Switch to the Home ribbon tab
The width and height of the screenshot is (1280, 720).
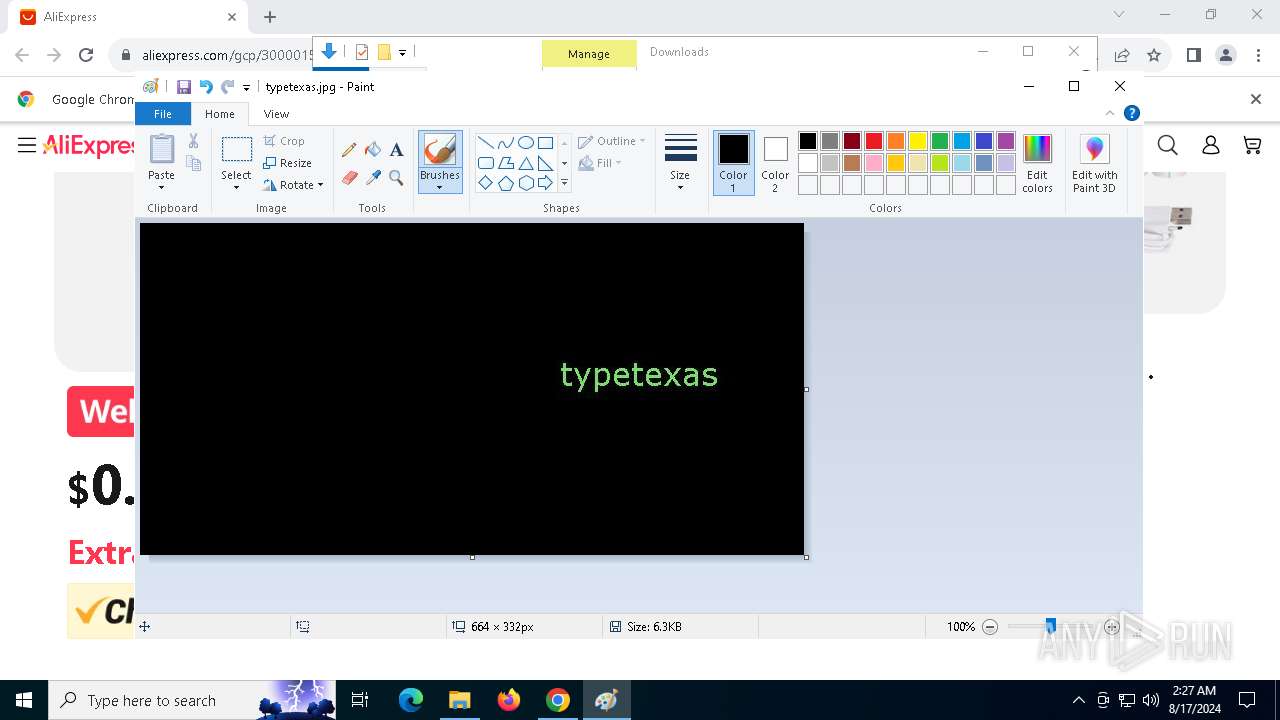pyautogui.click(x=220, y=114)
